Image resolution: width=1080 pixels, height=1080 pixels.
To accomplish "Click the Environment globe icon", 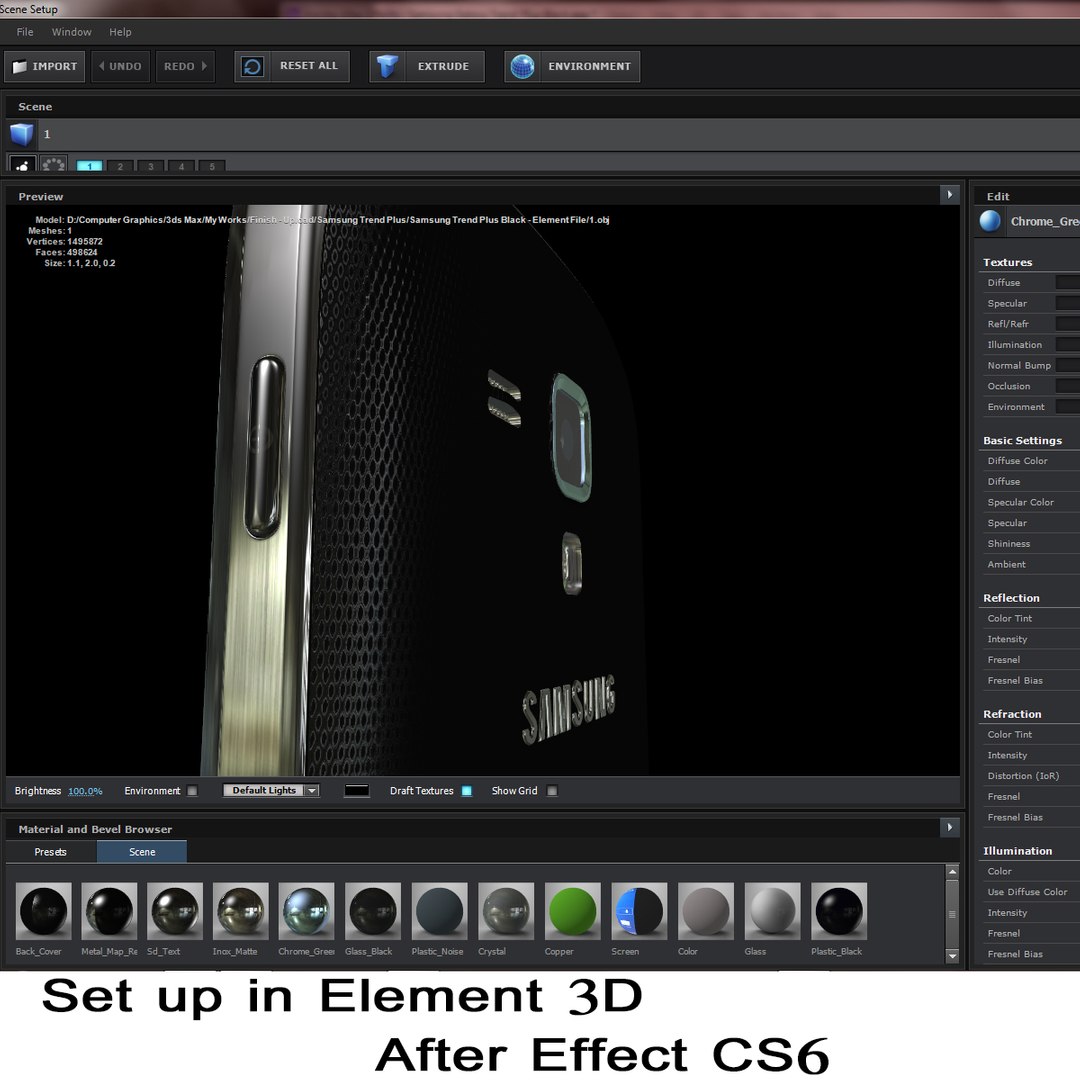I will (x=523, y=66).
